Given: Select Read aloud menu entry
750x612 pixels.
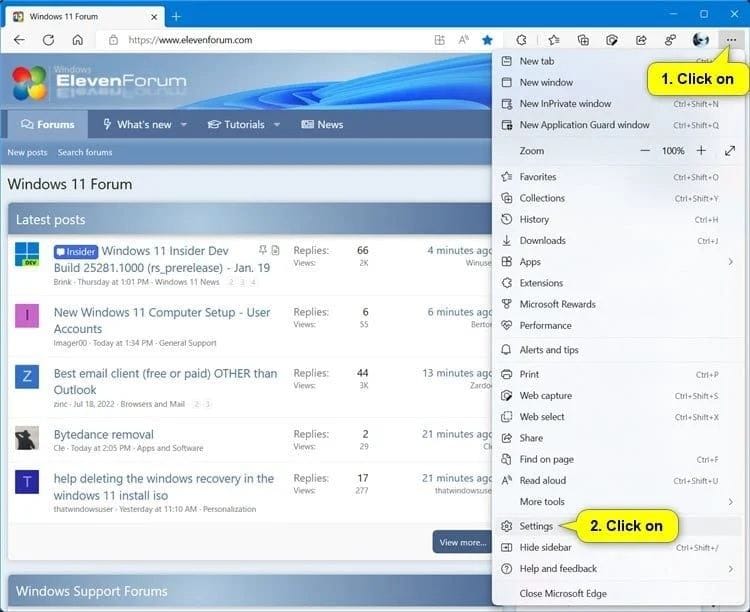Looking at the screenshot, I should pos(618,480).
